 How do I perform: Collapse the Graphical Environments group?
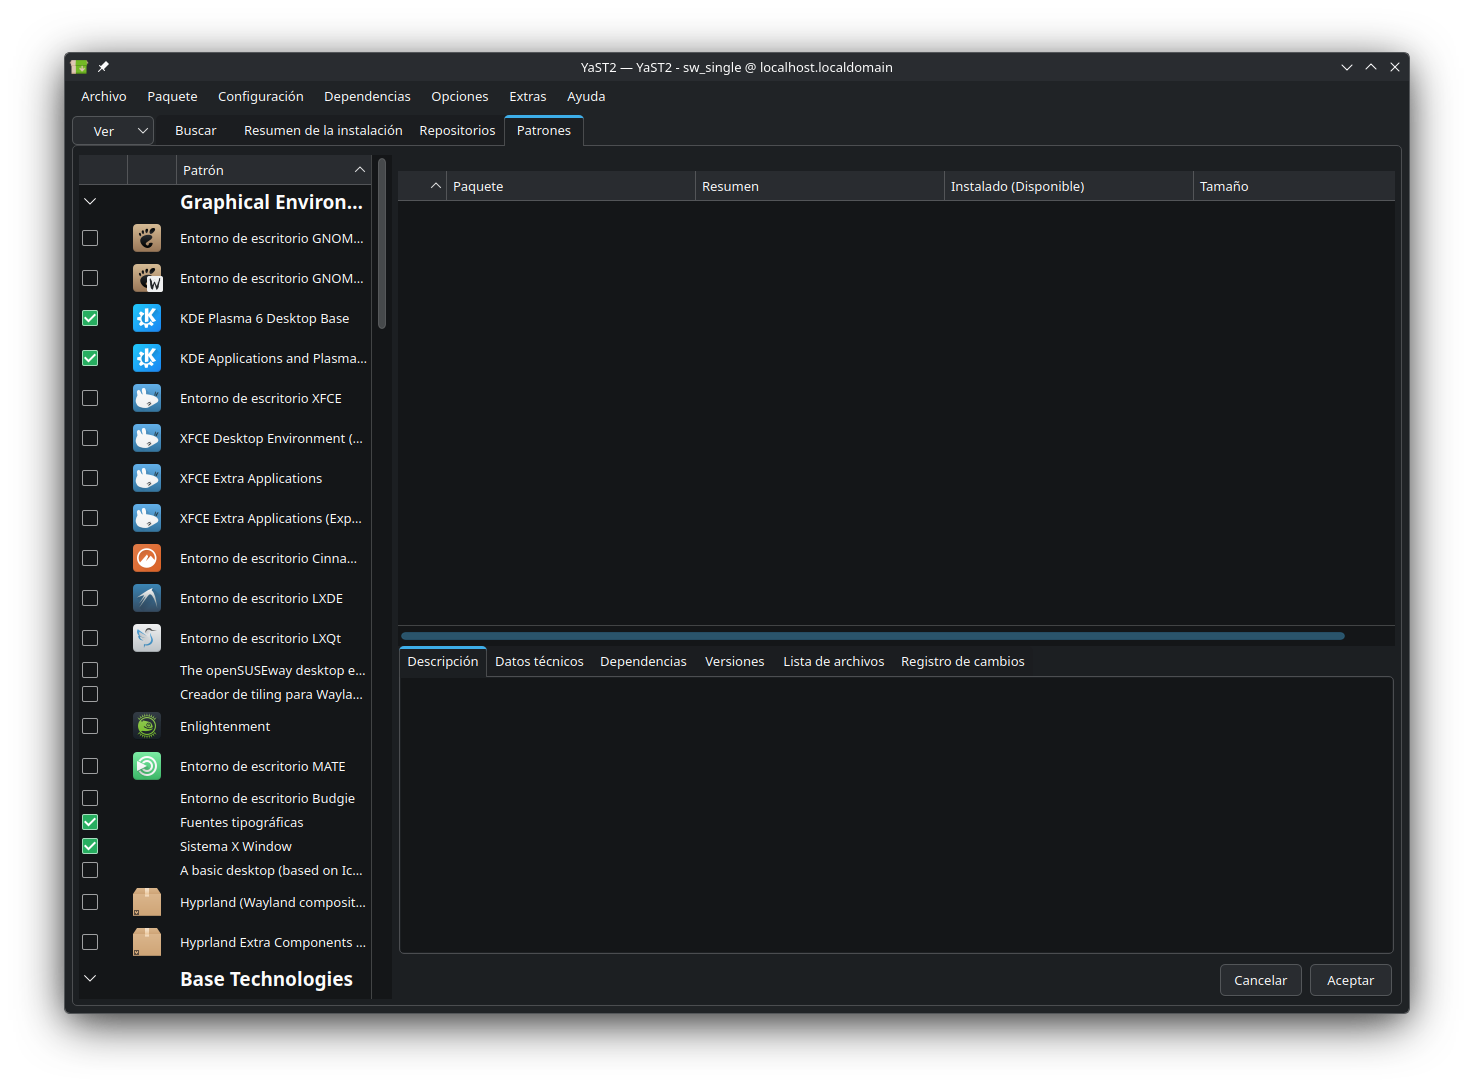point(90,202)
